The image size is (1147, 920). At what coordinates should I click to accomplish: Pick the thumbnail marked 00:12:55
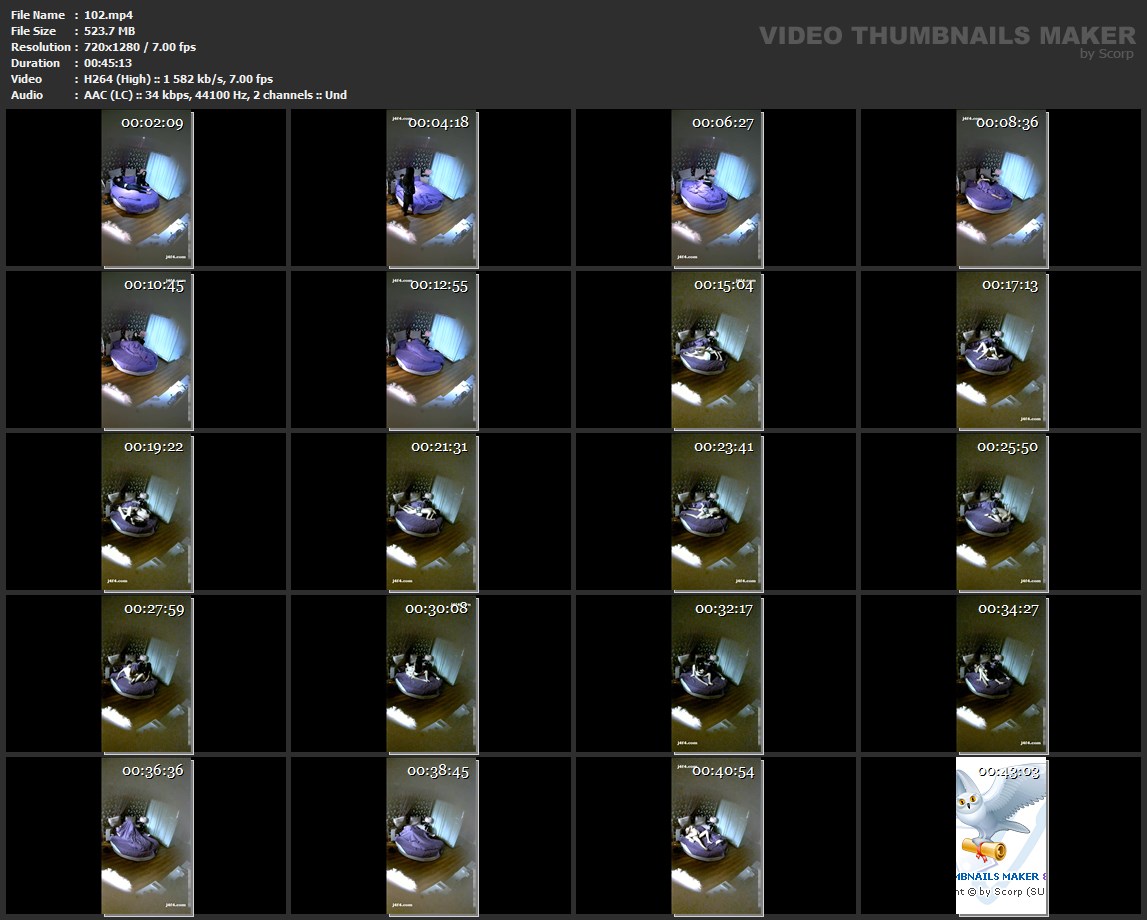pos(432,351)
